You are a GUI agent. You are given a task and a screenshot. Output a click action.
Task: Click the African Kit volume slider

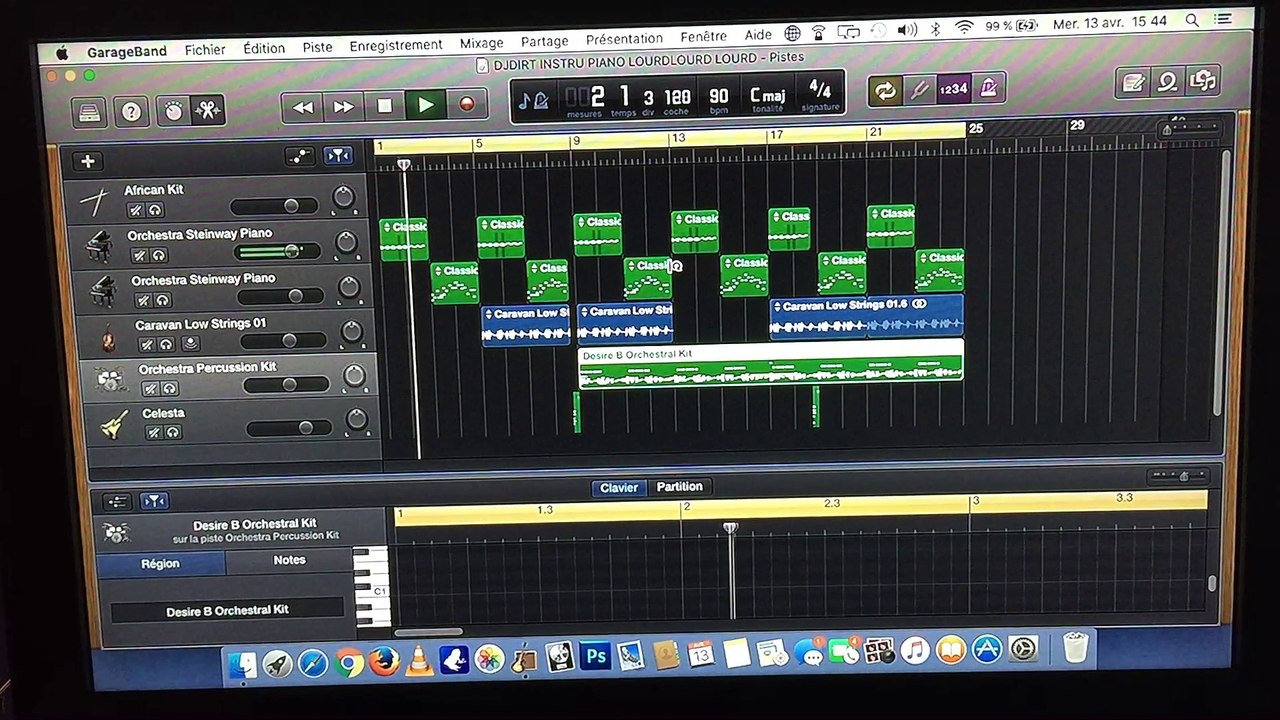click(x=276, y=206)
